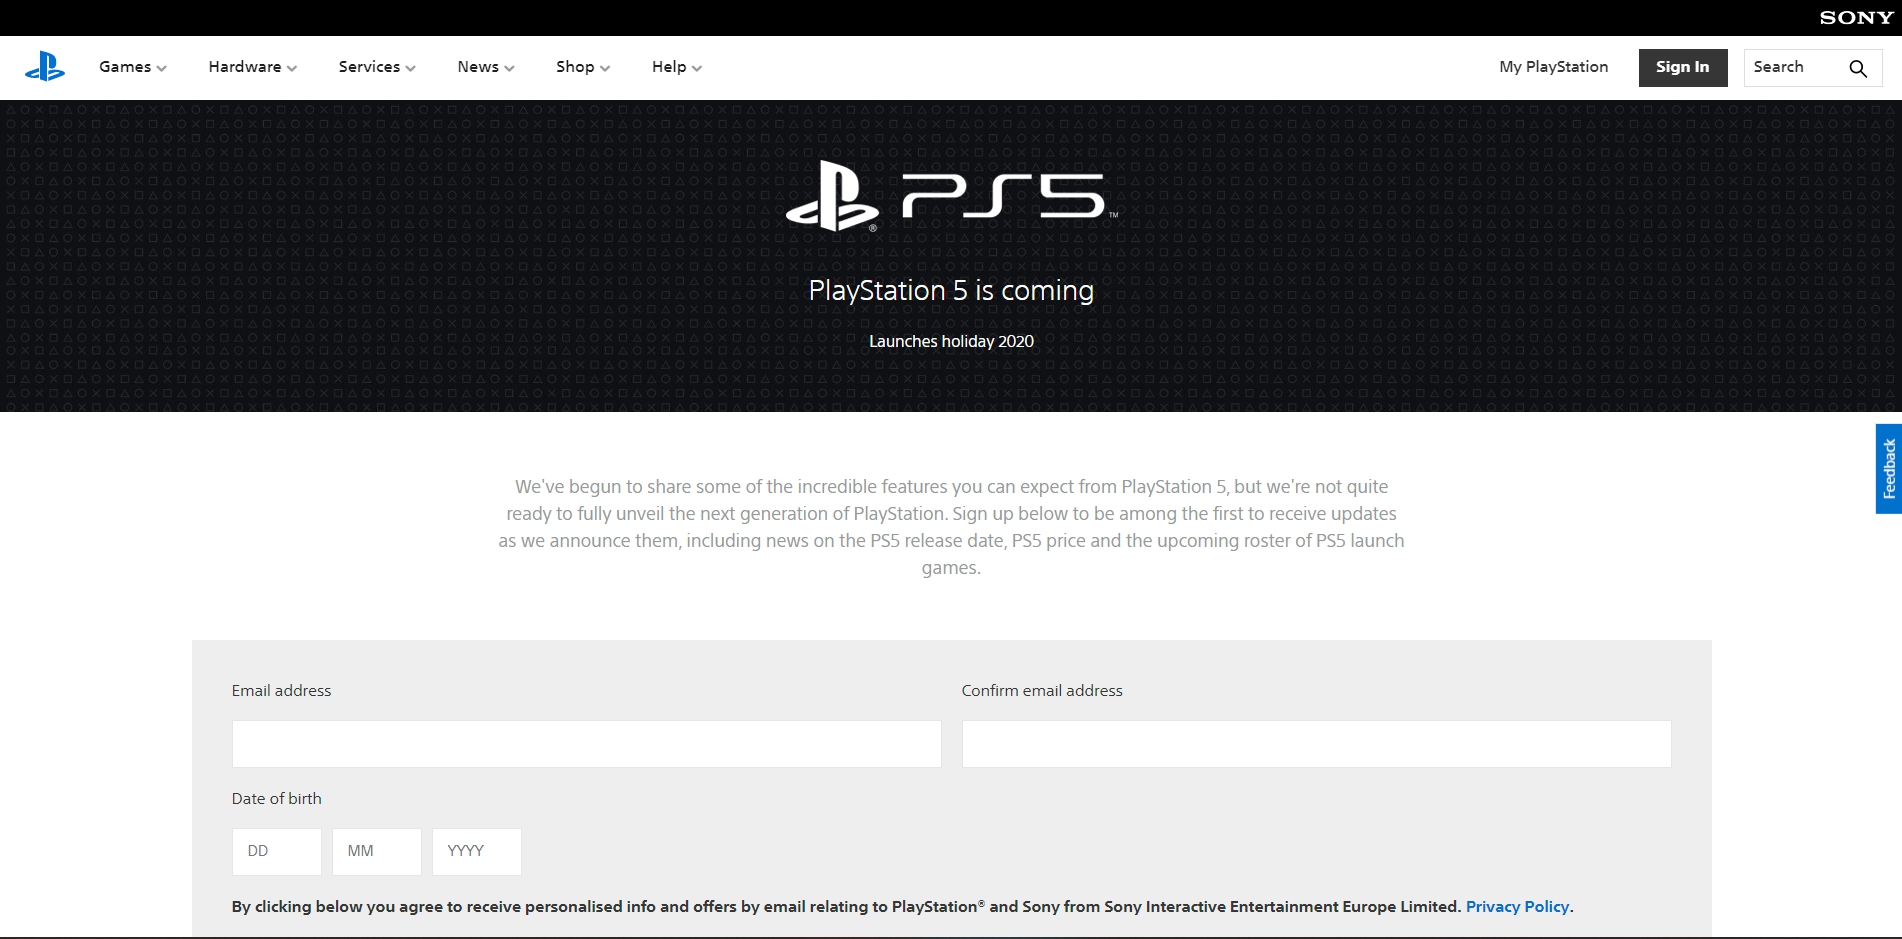This screenshot has width=1902, height=939.
Task: Click the 'Launches holiday 2020' text
Action: click(x=951, y=341)
